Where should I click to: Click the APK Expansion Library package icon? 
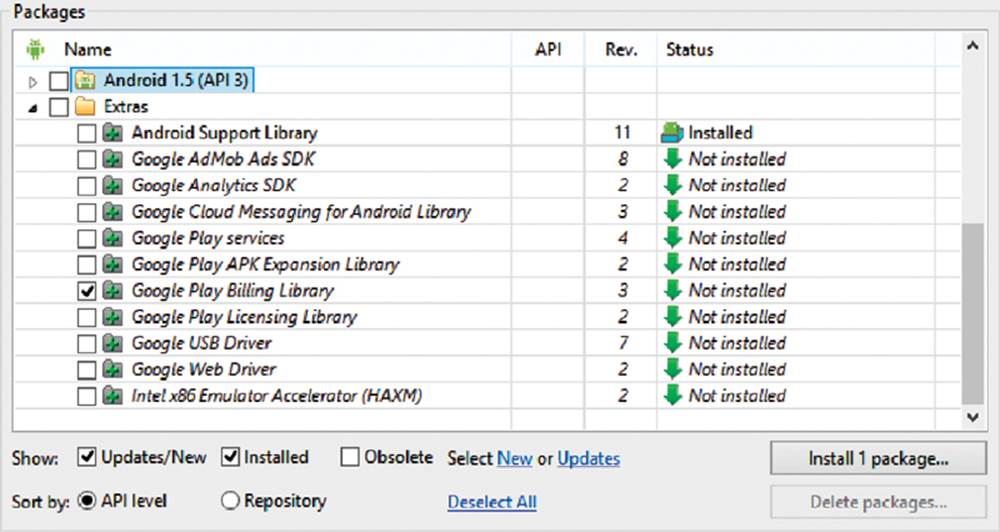113,264
